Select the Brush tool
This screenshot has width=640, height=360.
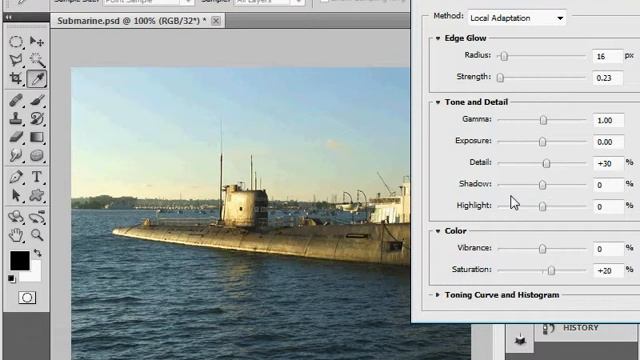(x=37, y=100)
